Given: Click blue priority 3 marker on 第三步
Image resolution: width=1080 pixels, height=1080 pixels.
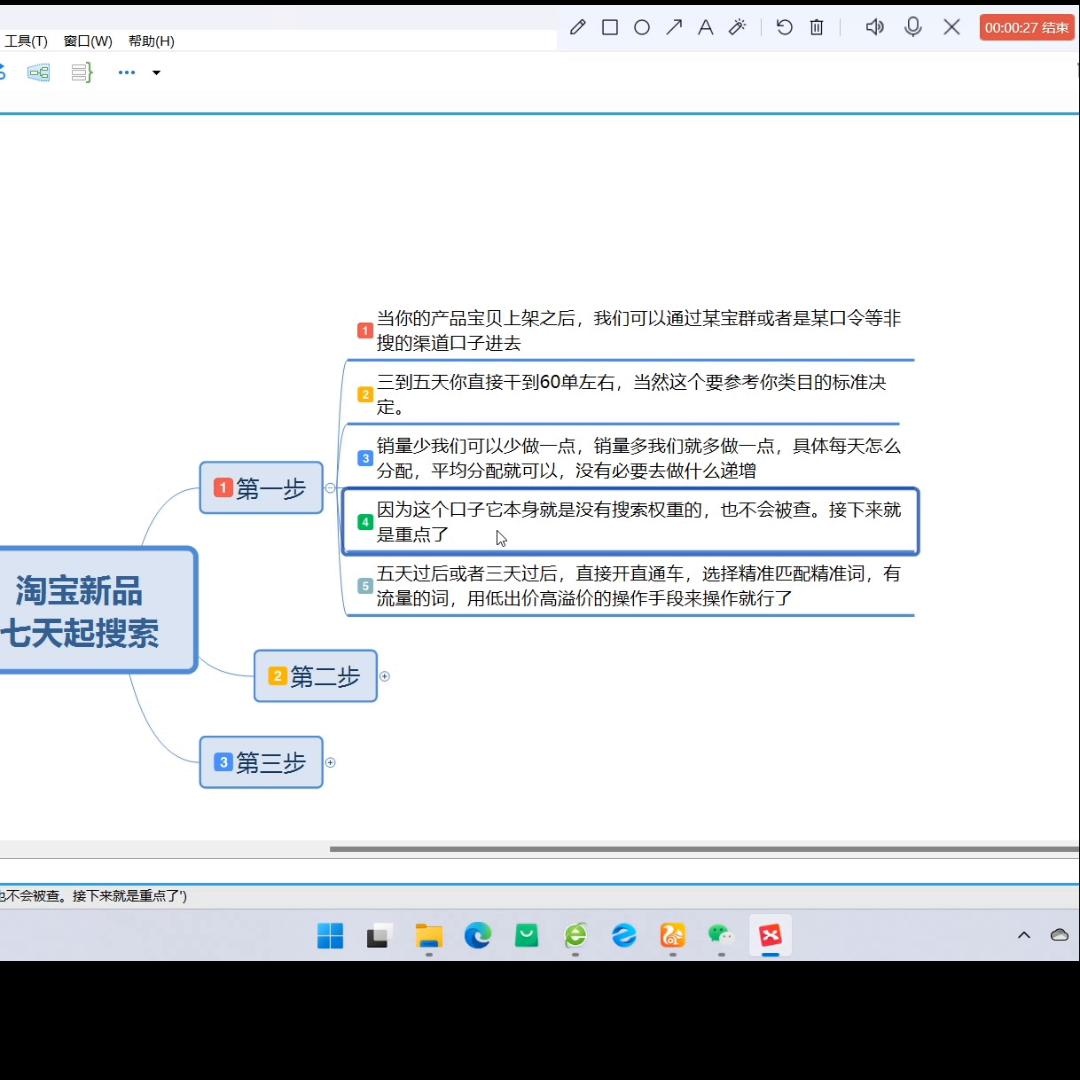Looking at the screenshot, I should 223,762.
